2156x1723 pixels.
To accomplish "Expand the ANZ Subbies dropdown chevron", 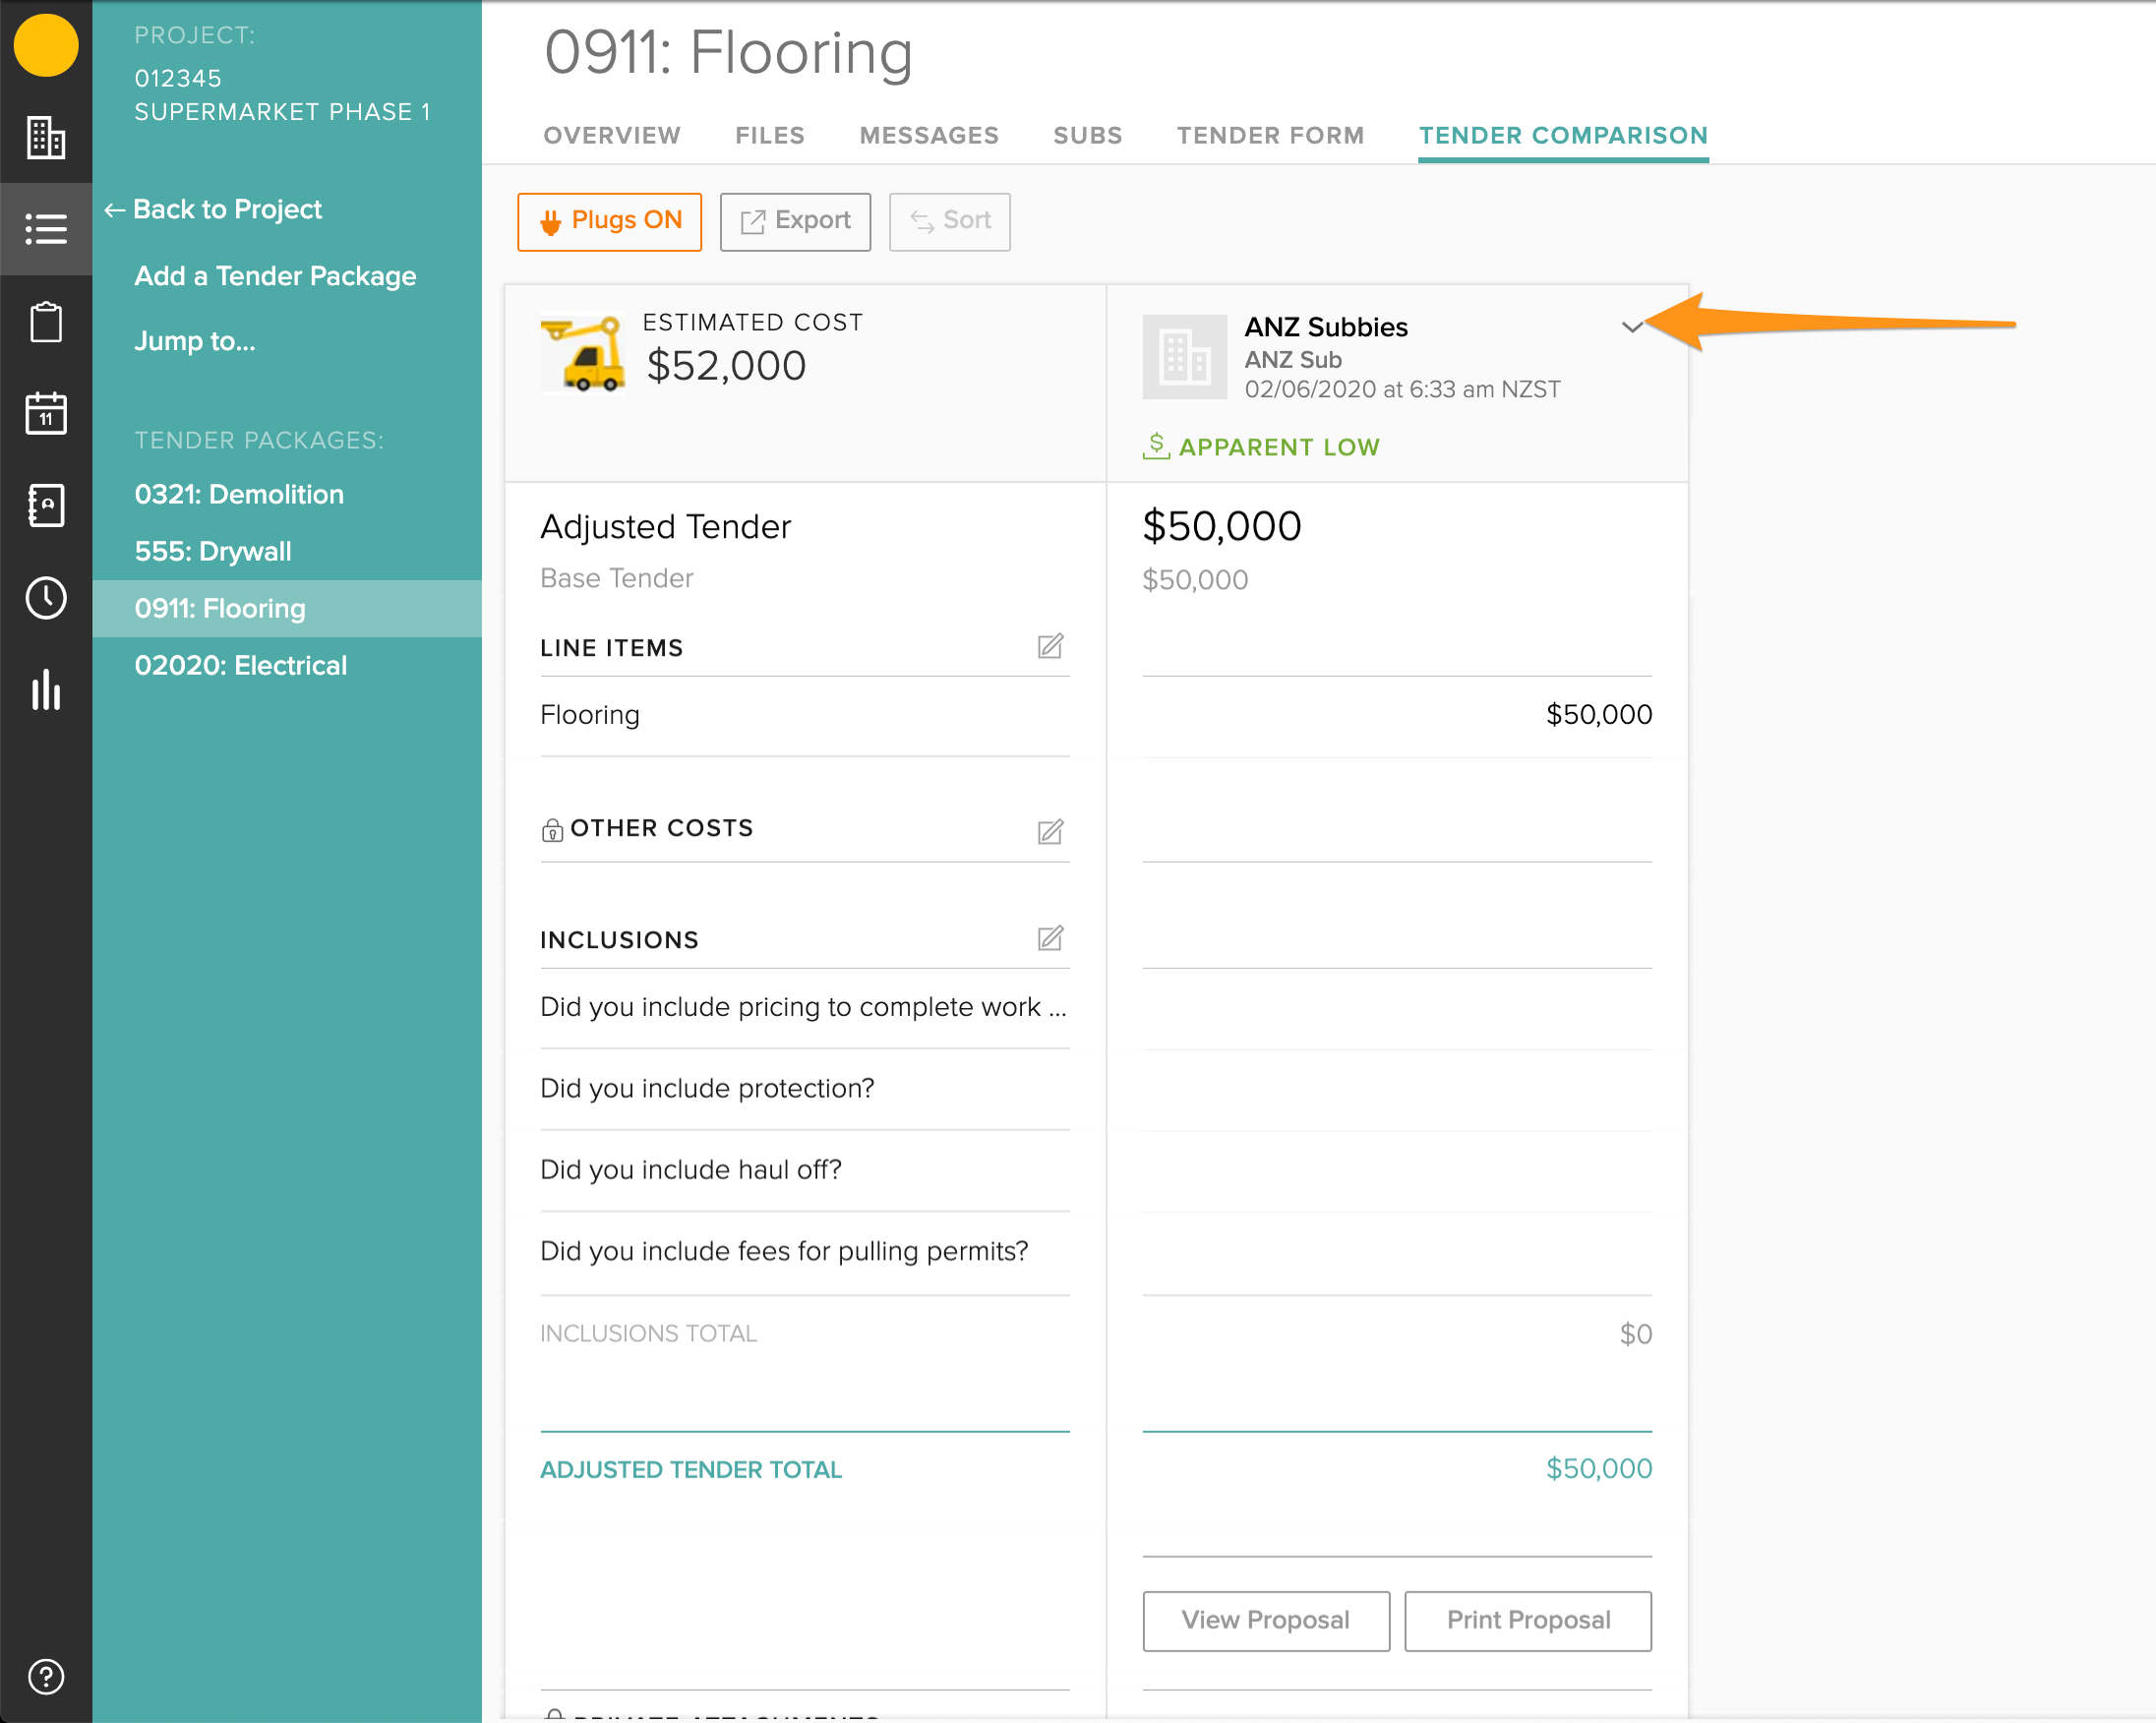I will [x=1632, y=327].
